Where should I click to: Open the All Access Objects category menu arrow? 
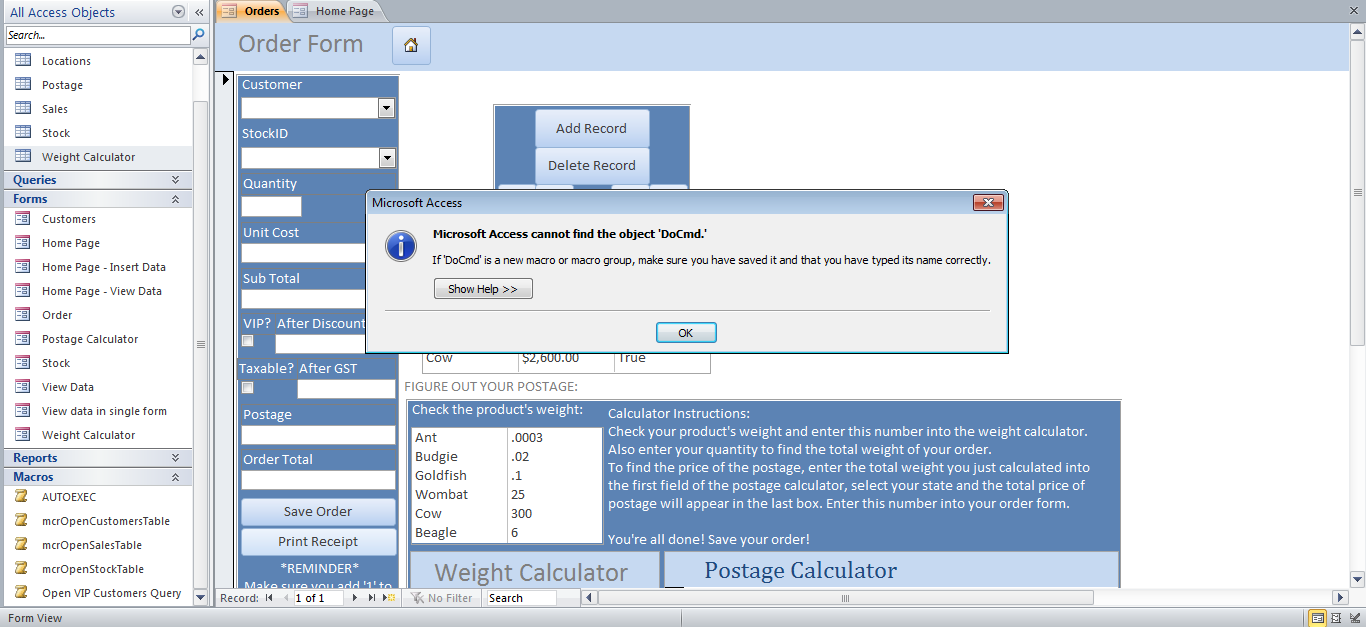[178, 12]
